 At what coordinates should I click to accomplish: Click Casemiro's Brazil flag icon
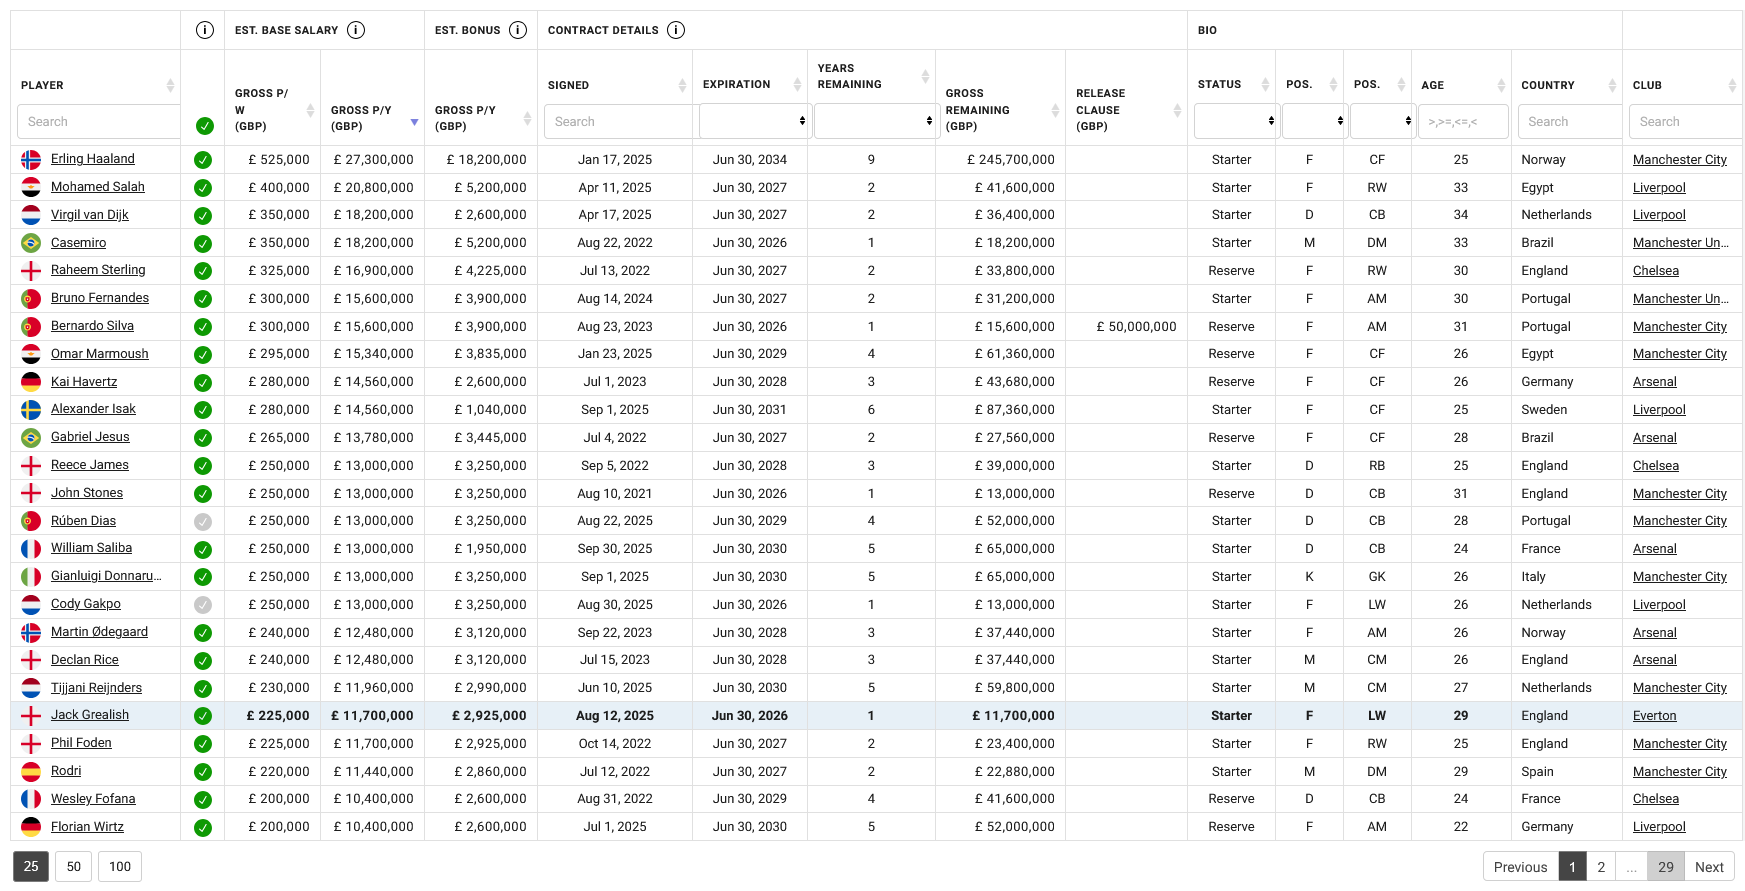click(31, 243)
